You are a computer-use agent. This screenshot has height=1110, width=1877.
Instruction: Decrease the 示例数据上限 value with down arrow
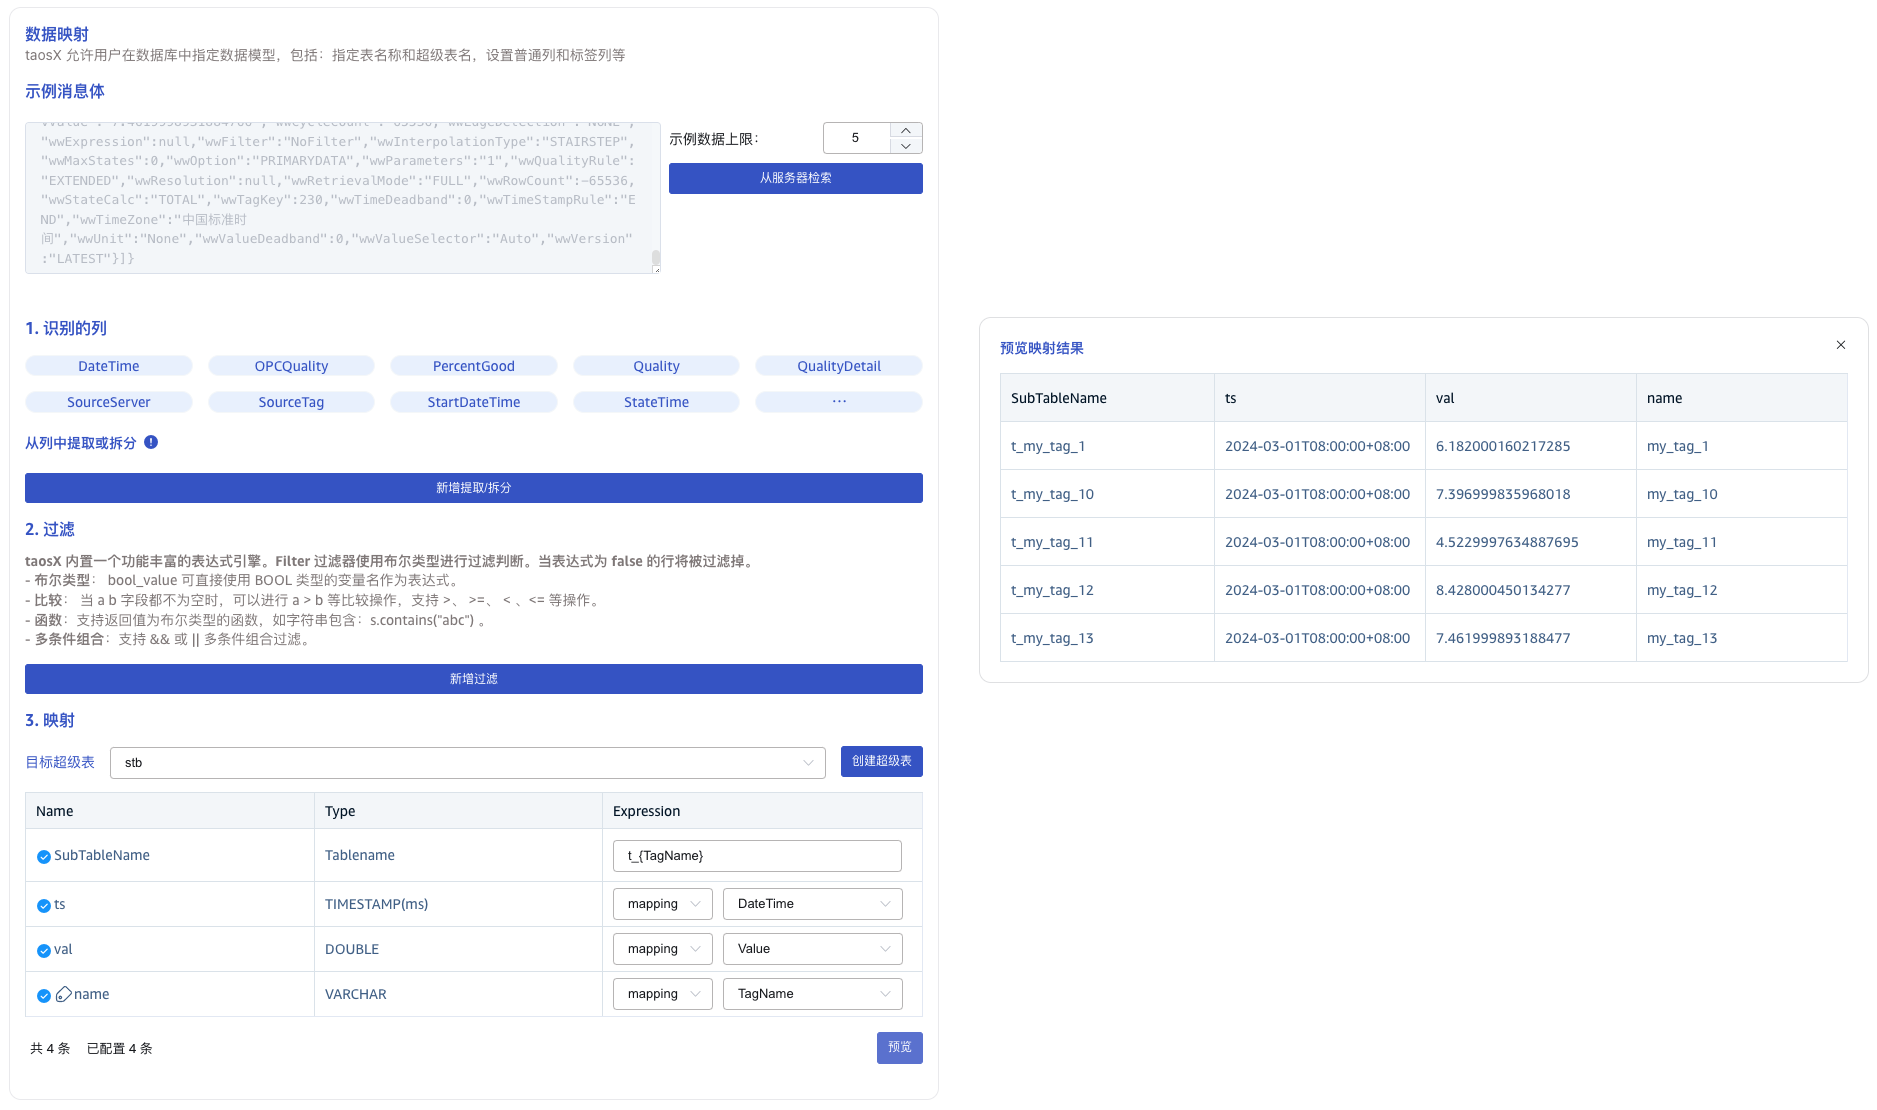[x=905, y=146]
